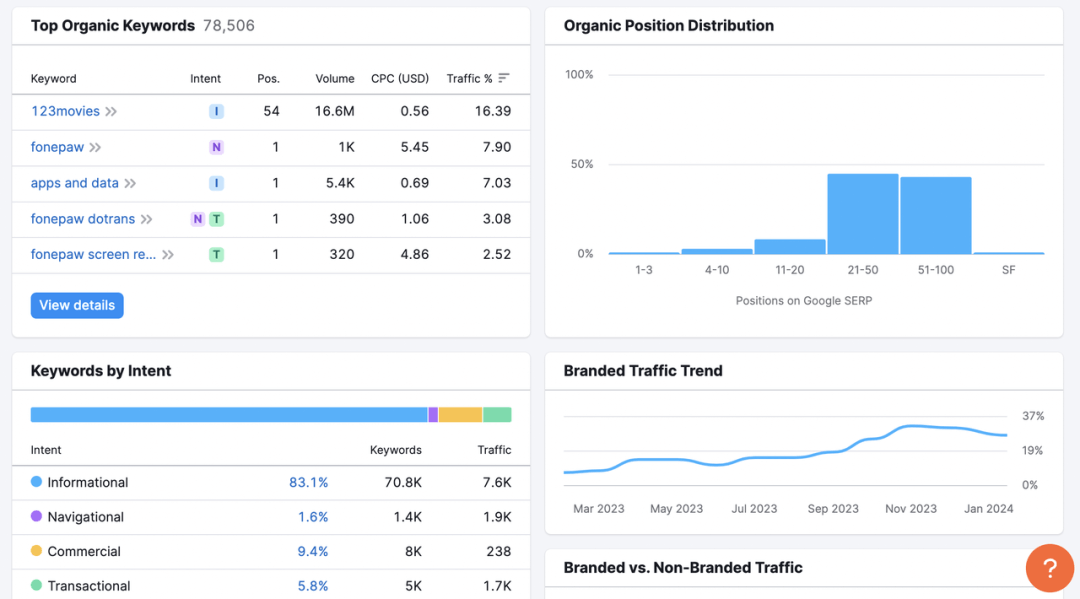The width and height of the screenshot is (1080, 599).
Task: Click the 9.4% Commercial percentage link
Action: click(312, 551)
